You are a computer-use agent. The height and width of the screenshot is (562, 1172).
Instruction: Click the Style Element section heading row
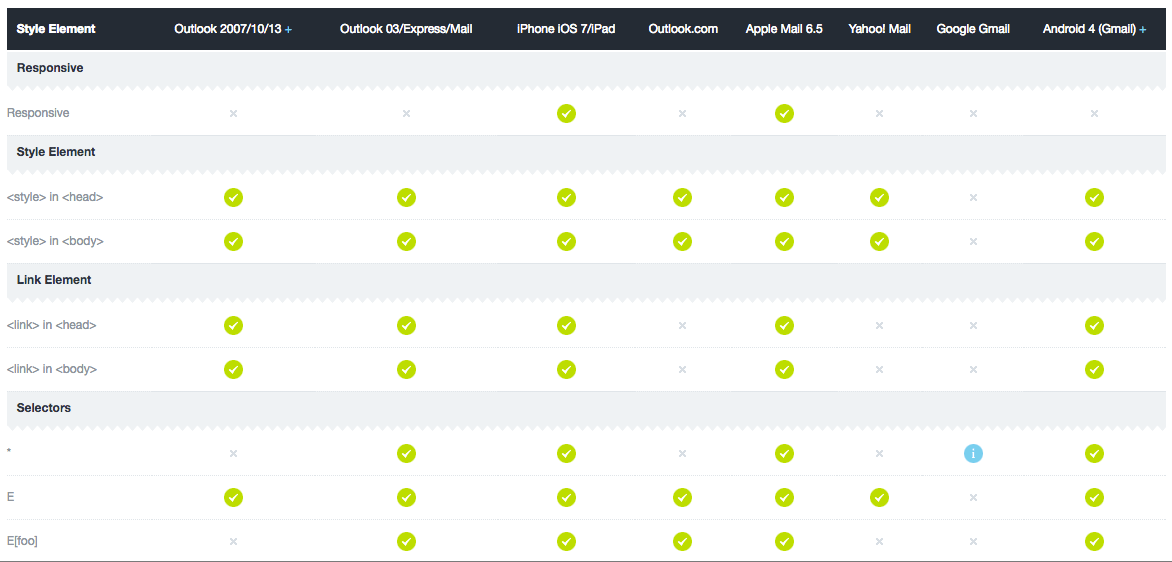(x=586, y=152)
